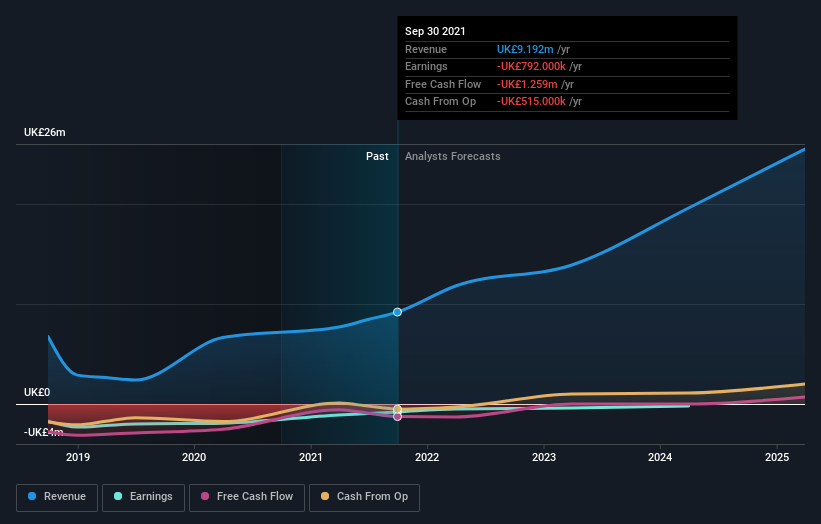Click the orange Cash From Op data marker
The height and width of the screenshot is (524, 821).
(397, 409)
